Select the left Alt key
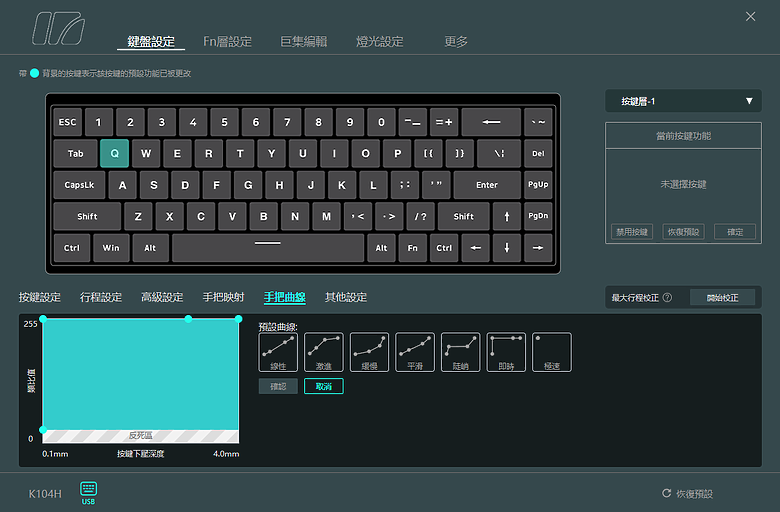 click(x=150, y=248)
